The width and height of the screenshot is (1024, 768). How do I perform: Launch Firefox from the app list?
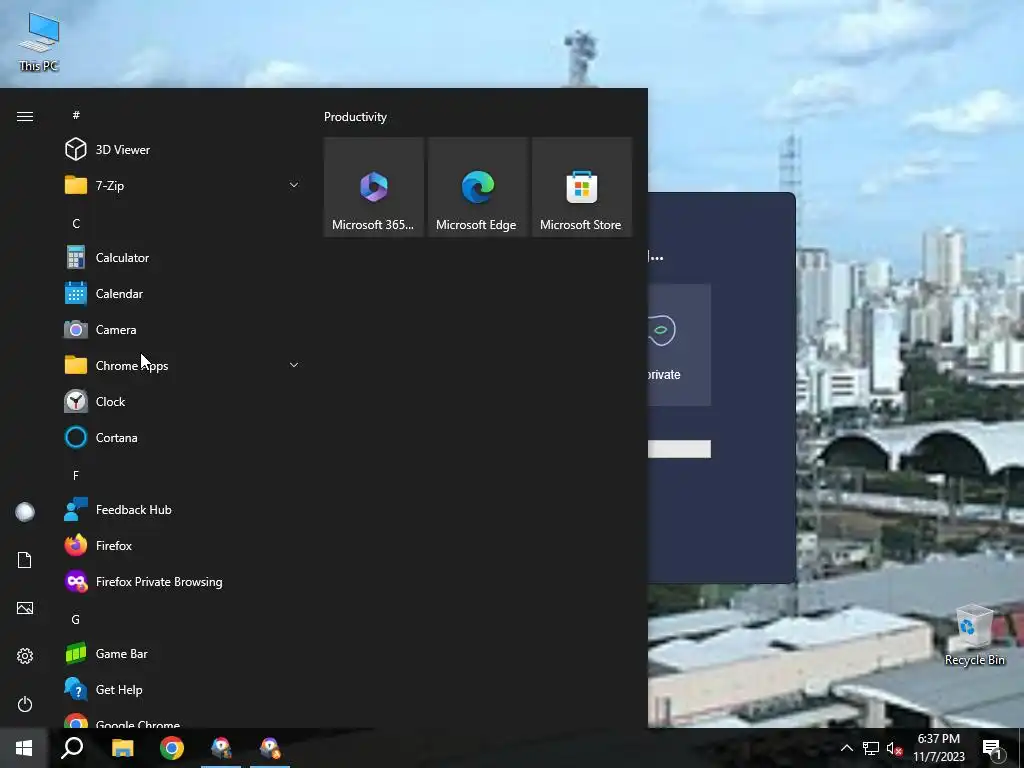pyautogui.click(x=182, y=545)
